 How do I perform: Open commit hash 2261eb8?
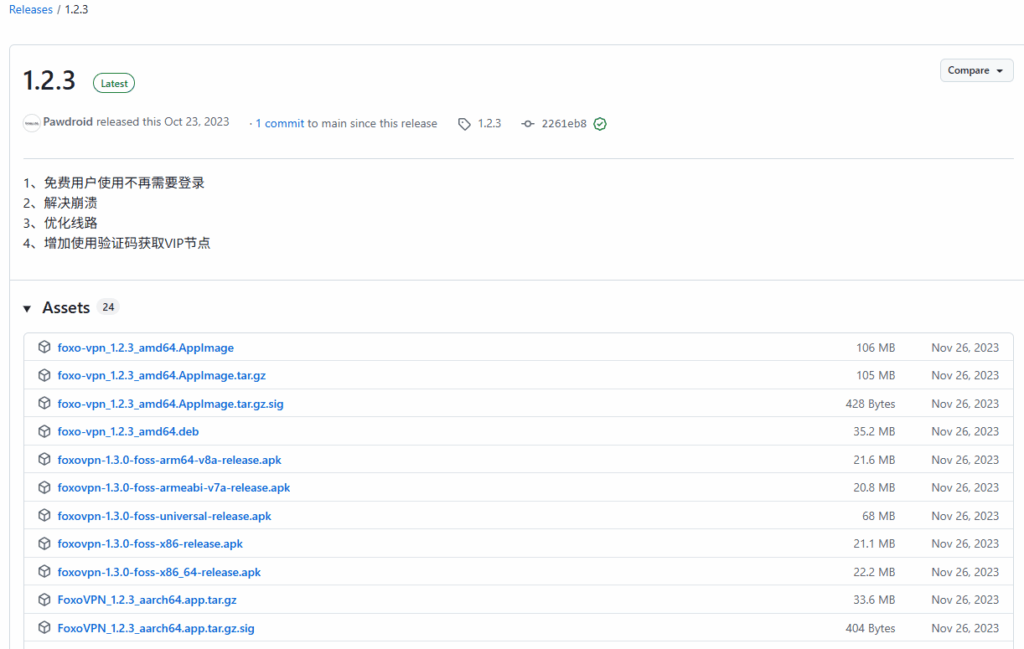[x=564, y=124]
